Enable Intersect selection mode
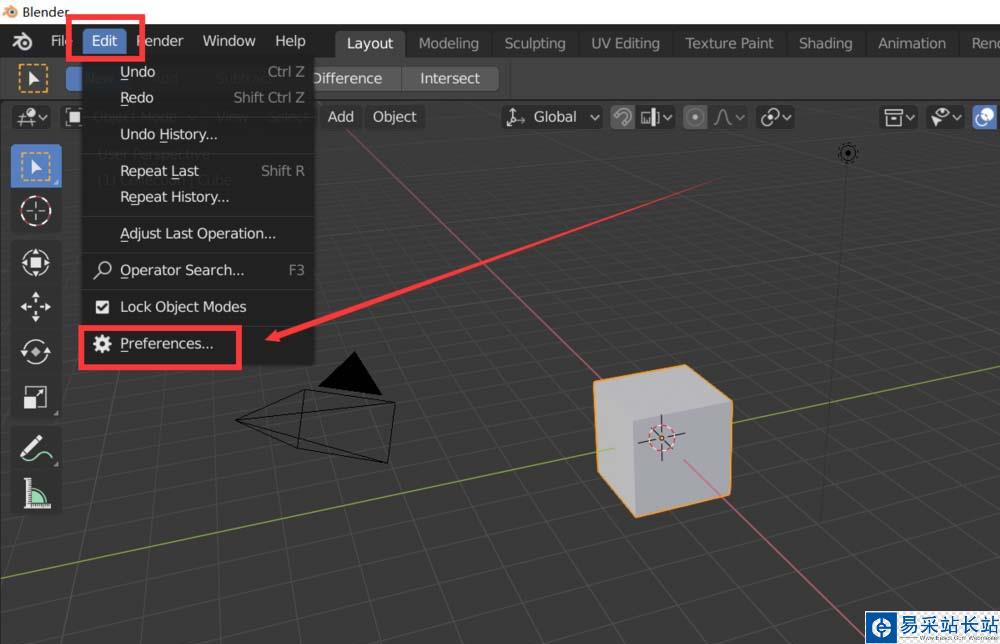Screen dimensions: 1000x644 [450, 78]
